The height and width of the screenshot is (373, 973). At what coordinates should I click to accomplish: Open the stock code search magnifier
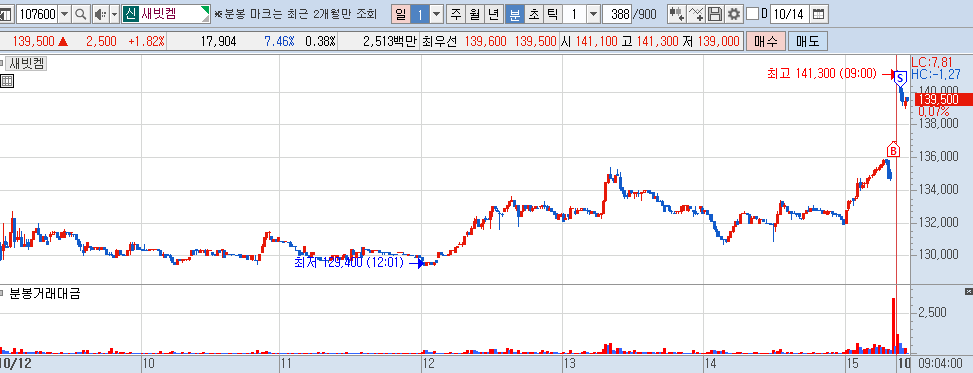[x=81, y=14]
